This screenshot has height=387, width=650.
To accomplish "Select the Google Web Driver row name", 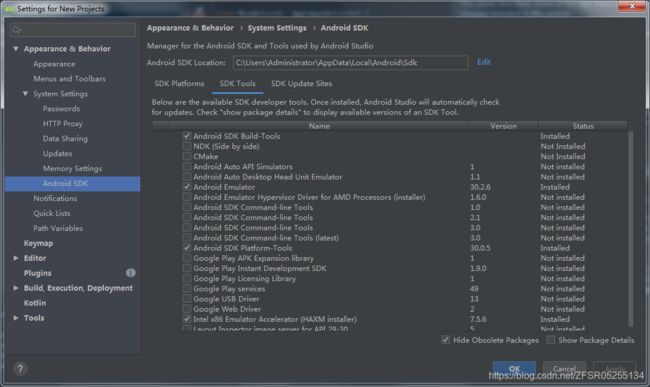I will (227, 309).
